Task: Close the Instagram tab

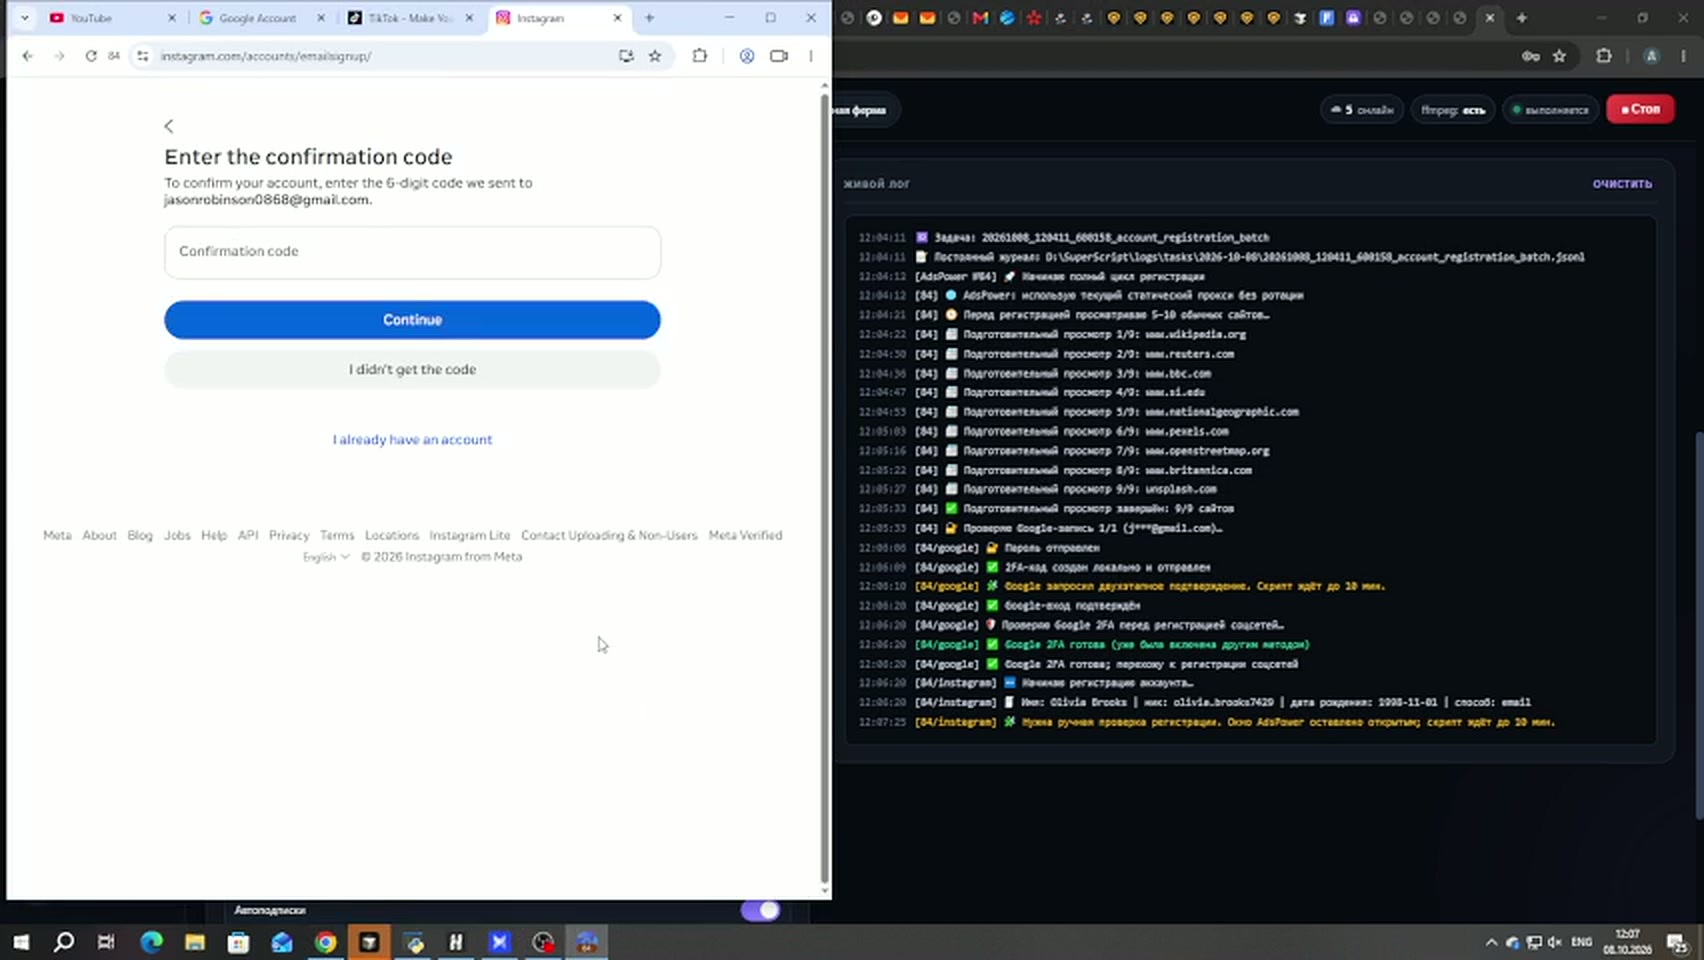Action: tap(617, 18)
